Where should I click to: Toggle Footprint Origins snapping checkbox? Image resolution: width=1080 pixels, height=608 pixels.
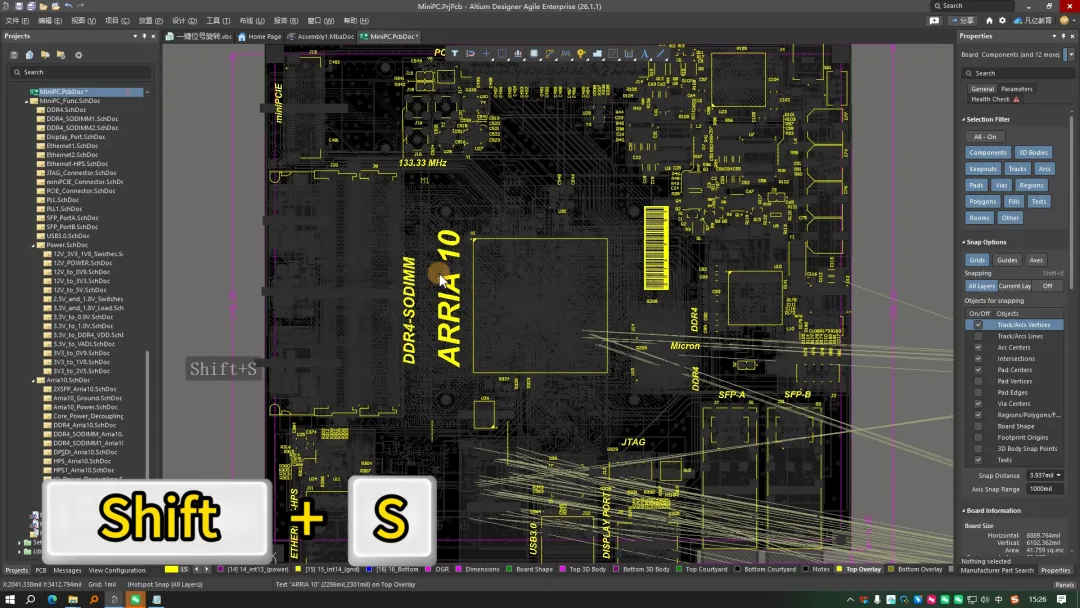[x=978, y=437]
